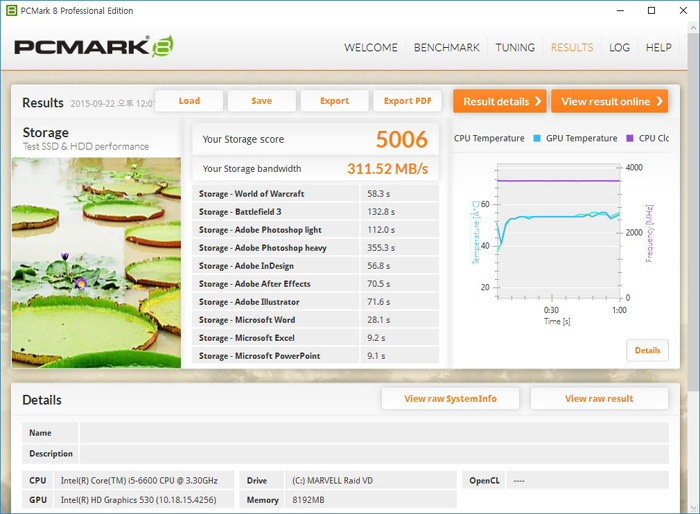Click the PCMark 8 logo
This screenshot has height=514, width=700.
click(x=94, y=46)
